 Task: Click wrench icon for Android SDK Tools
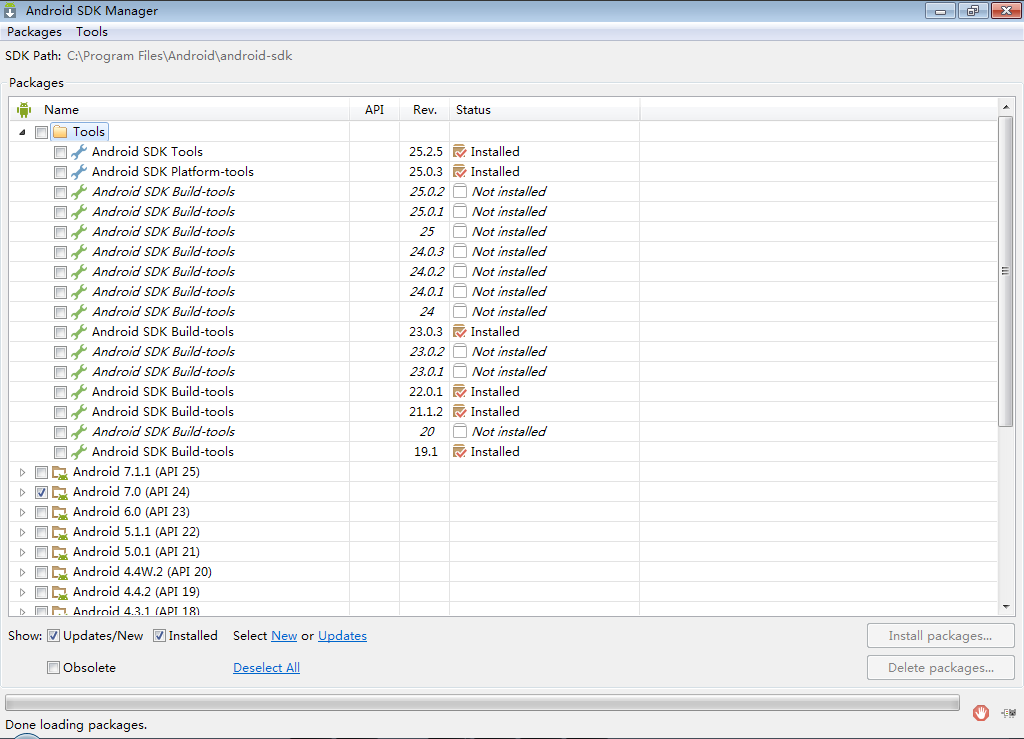(79, 152)
